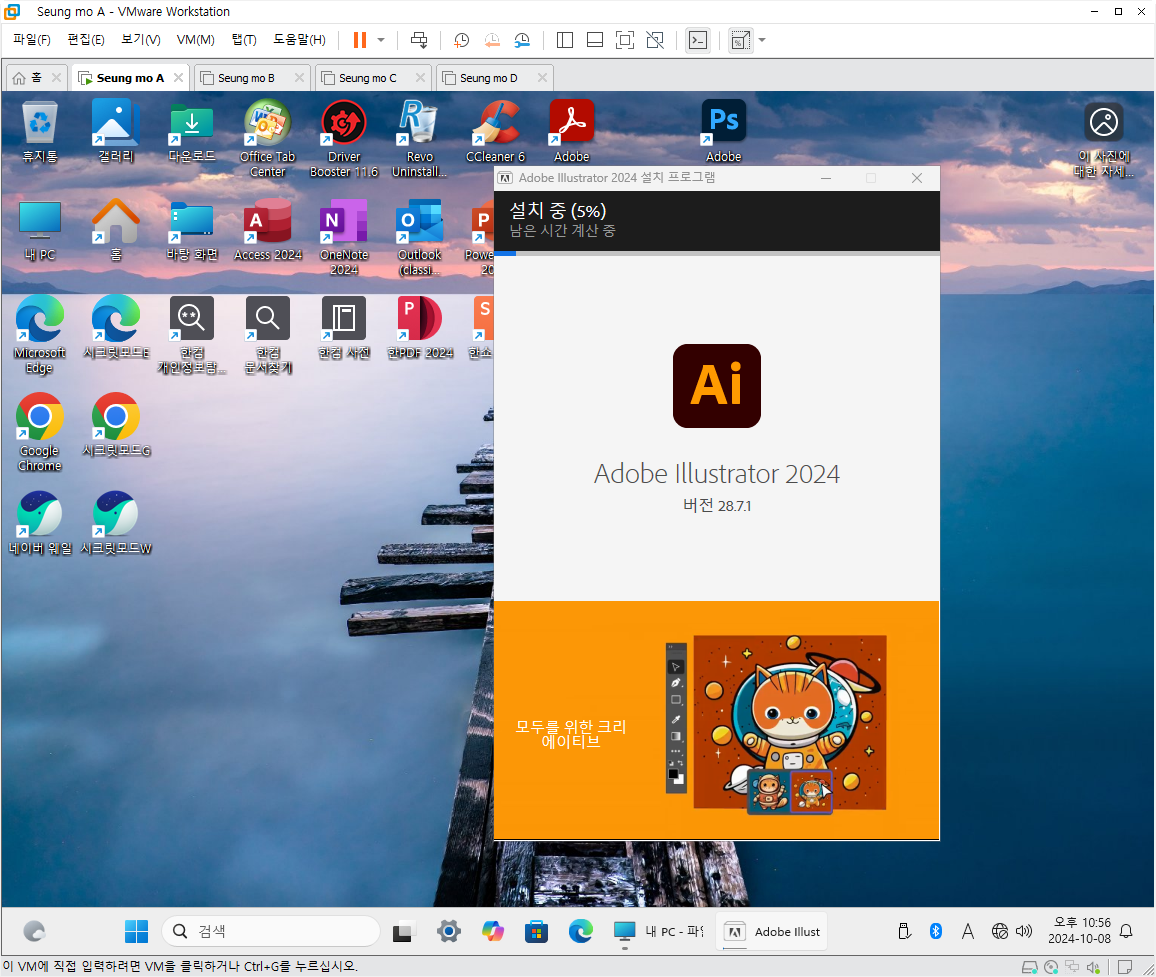Open the 탭(T) menu
The width and height of the screenshot is (1156, 977).
tap(244, 40)
